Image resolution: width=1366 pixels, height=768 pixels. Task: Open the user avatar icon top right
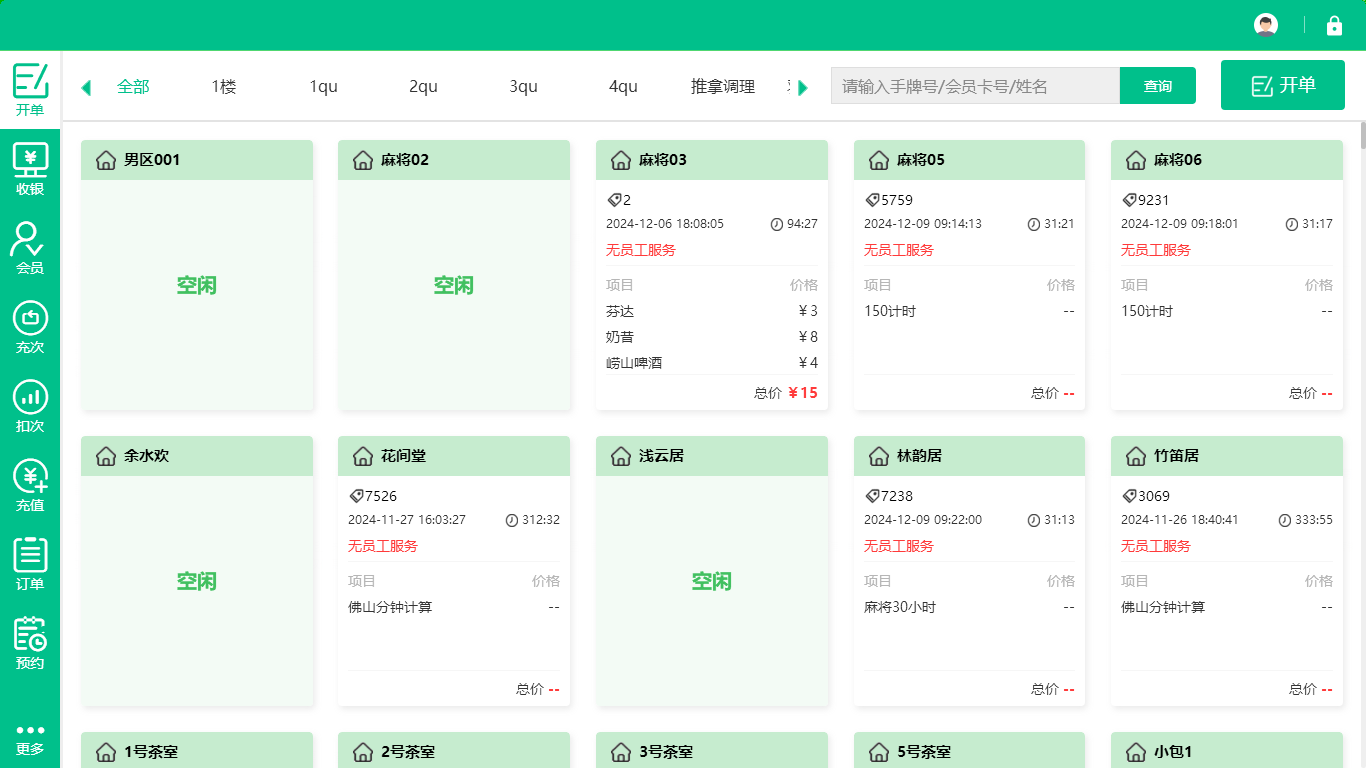point(1265,25)
